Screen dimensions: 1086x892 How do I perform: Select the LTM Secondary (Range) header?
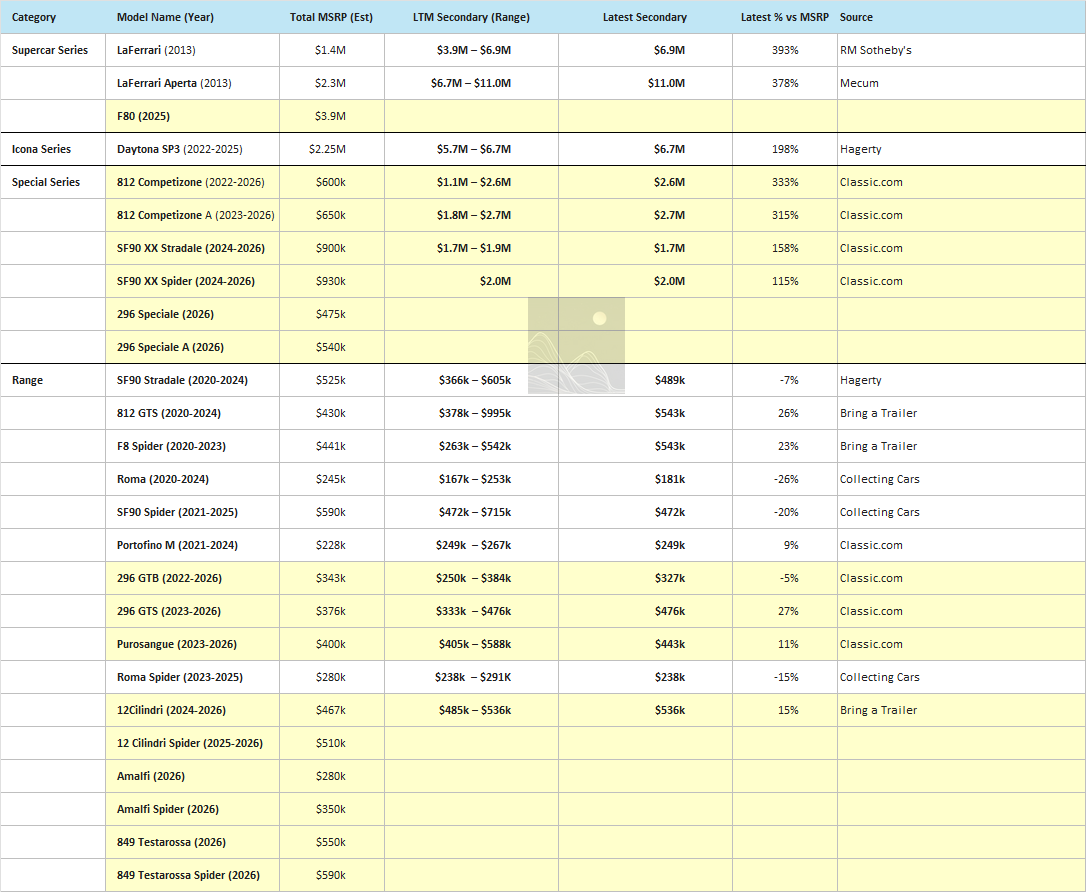(471, 17)
